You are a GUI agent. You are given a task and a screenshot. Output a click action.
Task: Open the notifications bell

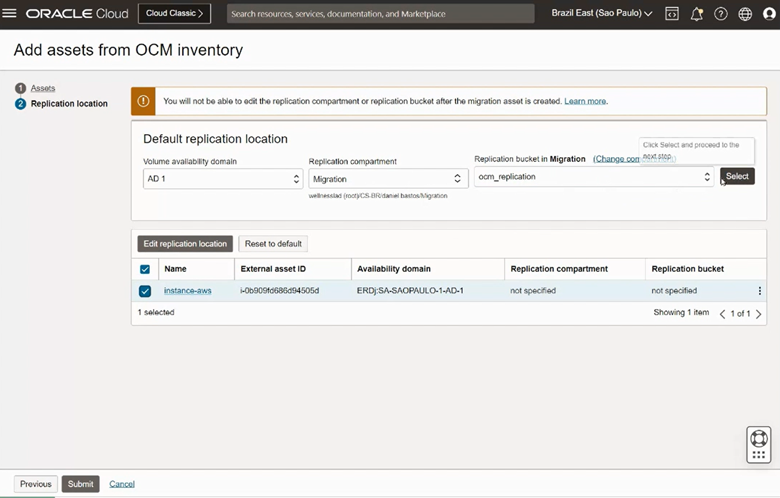[x=697, y=14]
